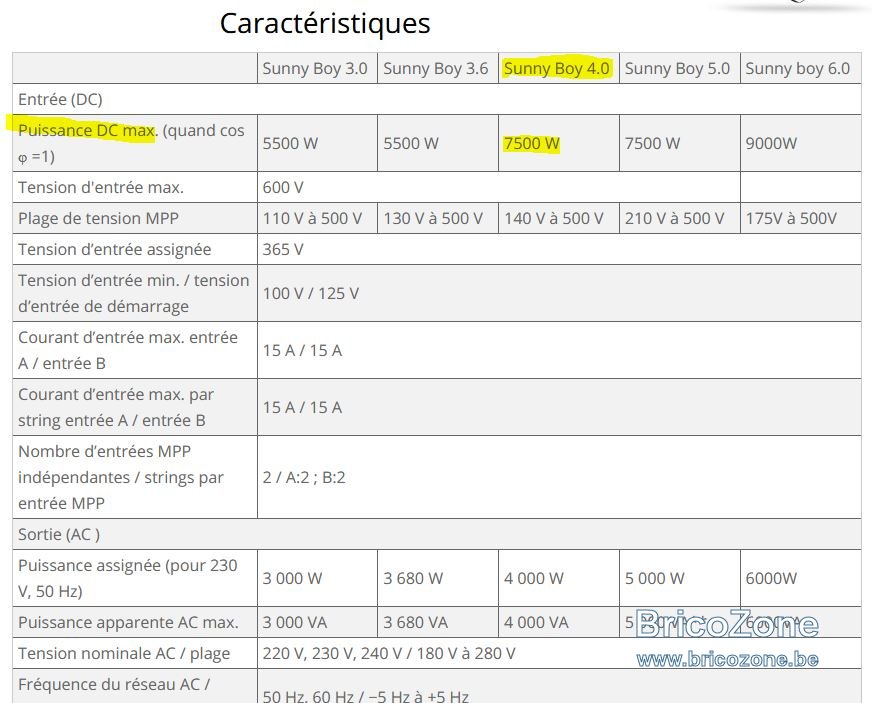The width and height of the screenshot is (872, 703).
Task: Click the BricoZone logo watermark
Action: pyautogui.click(x=727, y=623)
